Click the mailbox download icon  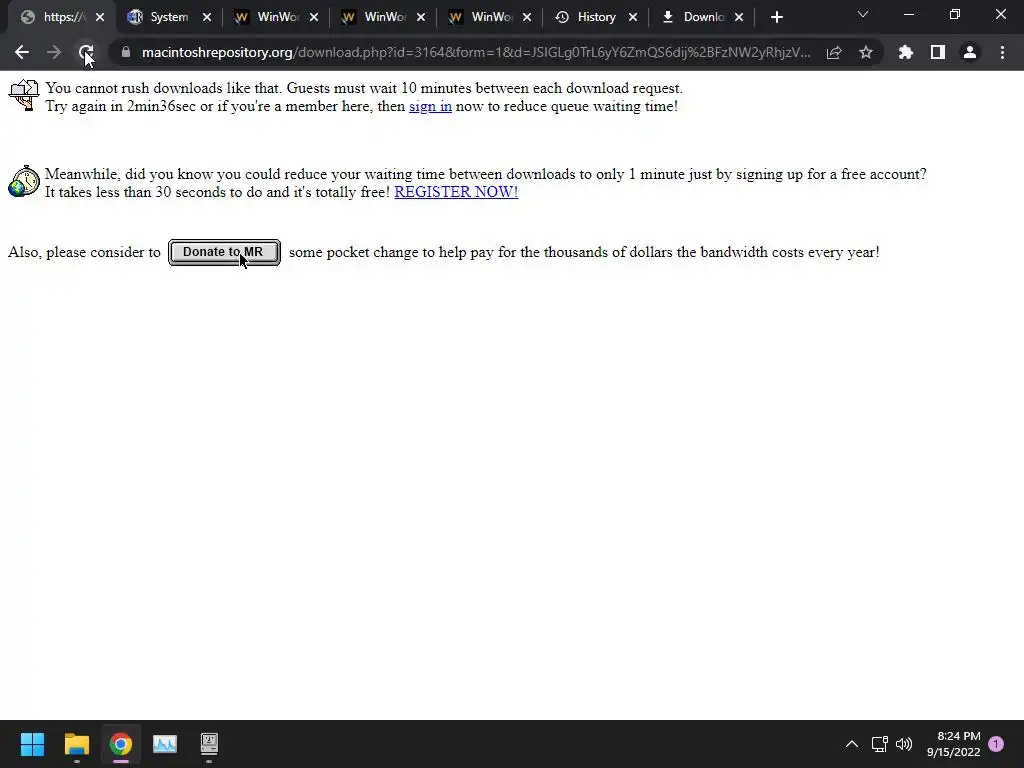[24, 95]
